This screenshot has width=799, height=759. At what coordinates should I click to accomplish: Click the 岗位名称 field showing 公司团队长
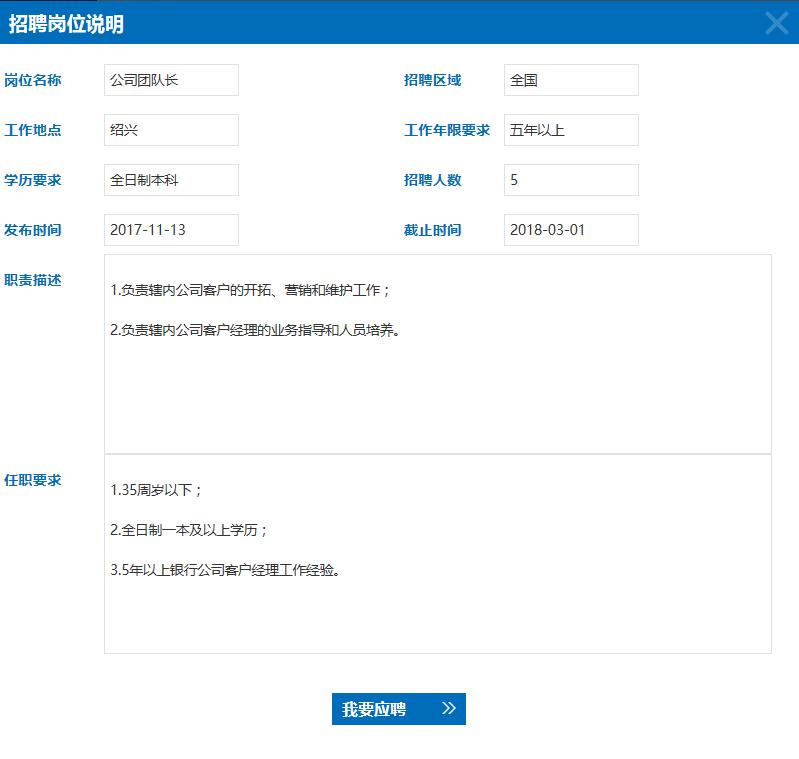[x=171, y=80]
